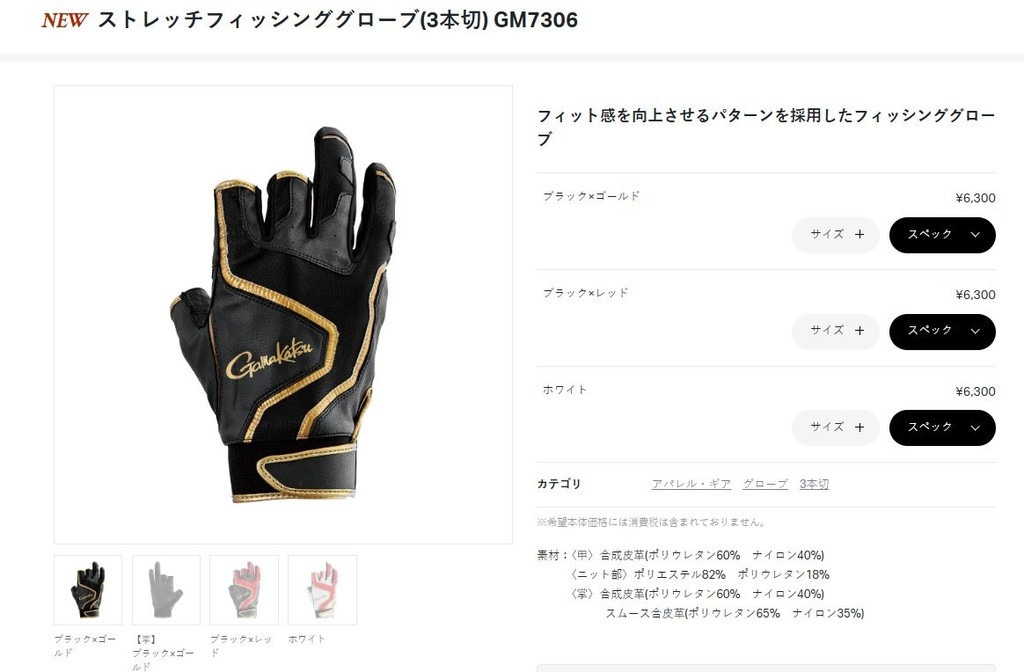
Task: Click plus icon on ブラック×レッド サイズ button
Action: tap(859, 331)
